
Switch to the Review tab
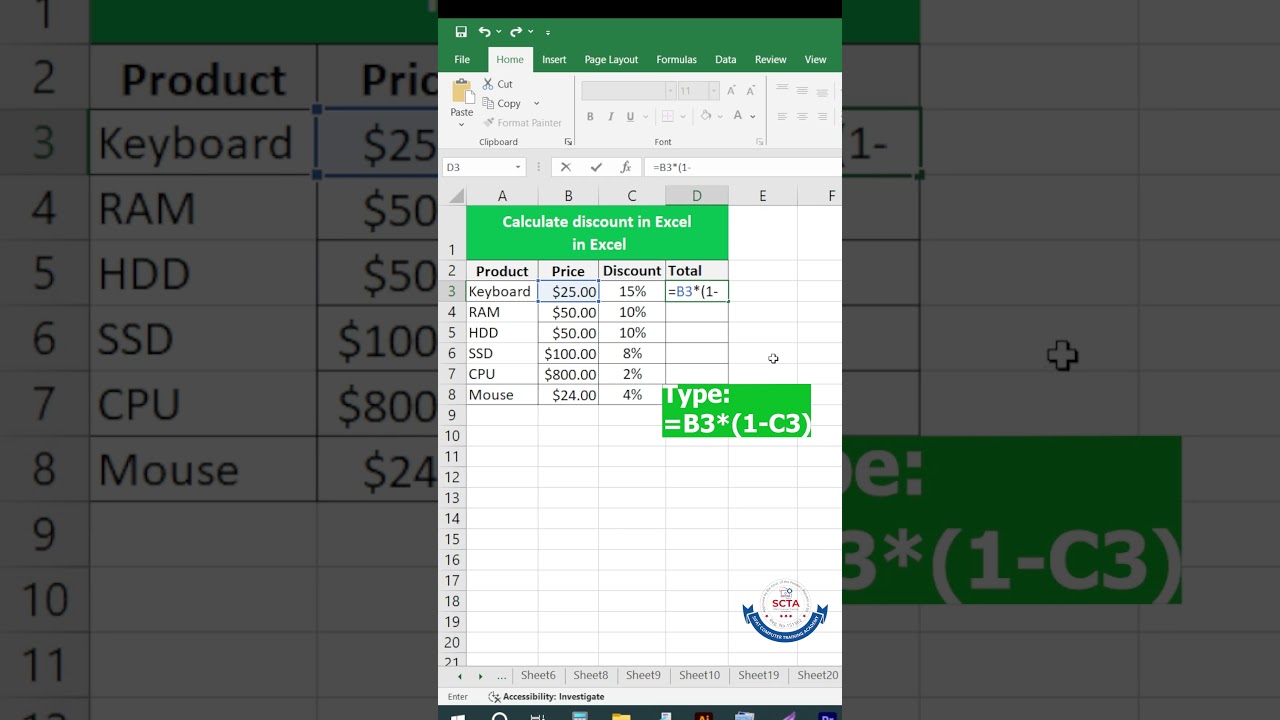tap(770, 59)
